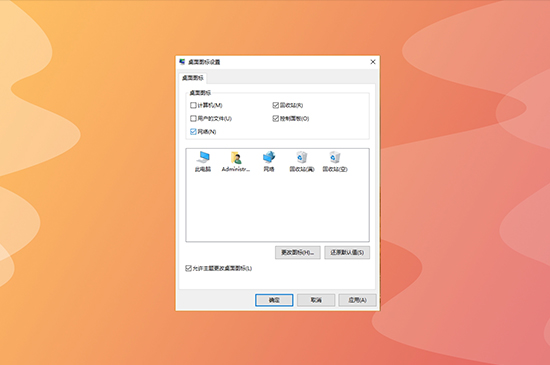Select the 网络 network icon in preview

coord(269,161)
